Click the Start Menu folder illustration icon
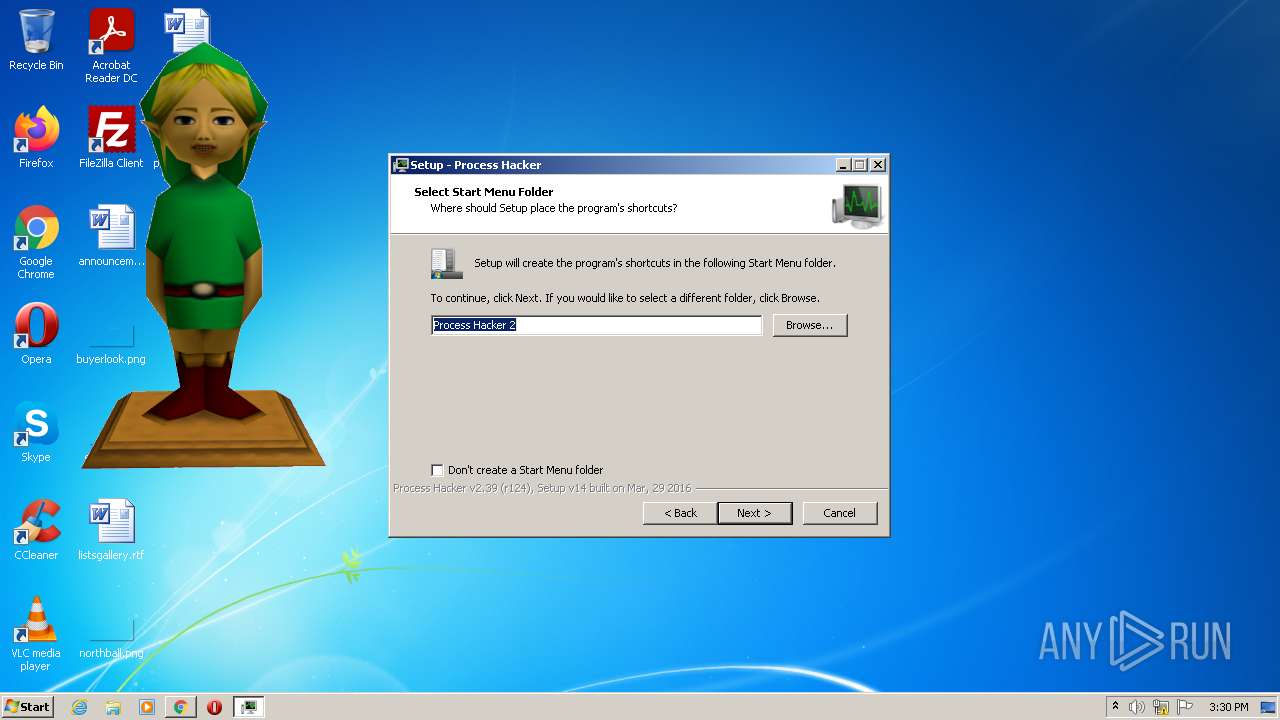The height and width of the screenshot is (720, 1280). pyautogui.click(x=446, y=264)
